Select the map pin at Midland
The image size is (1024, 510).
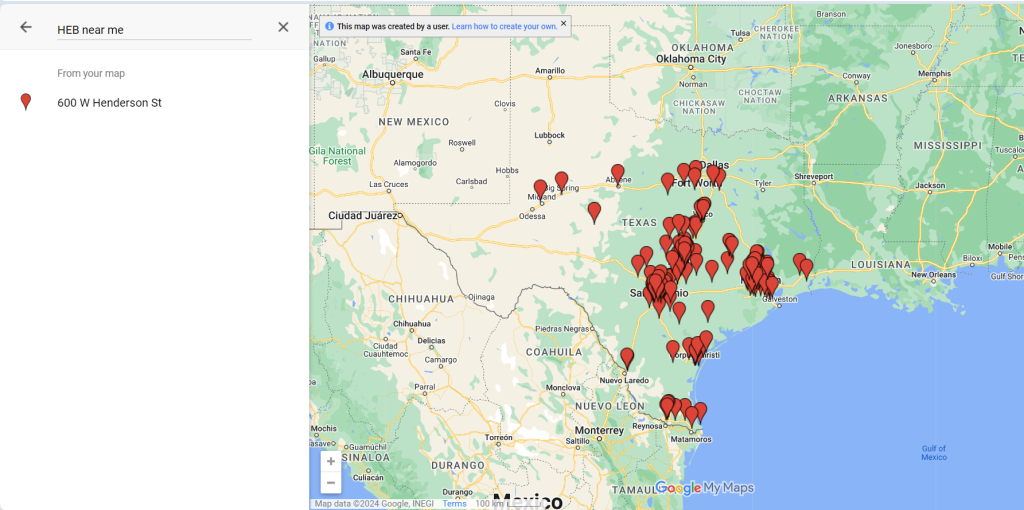[x=541, y=188]
